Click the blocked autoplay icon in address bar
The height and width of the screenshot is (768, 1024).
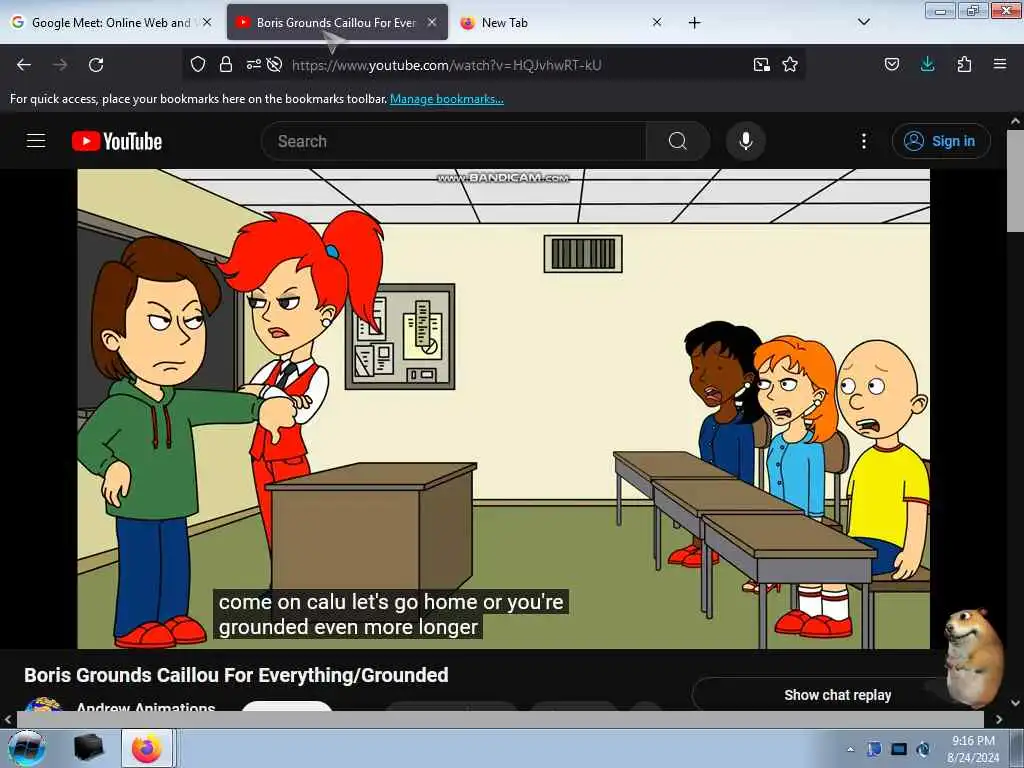tap(274, 64)
